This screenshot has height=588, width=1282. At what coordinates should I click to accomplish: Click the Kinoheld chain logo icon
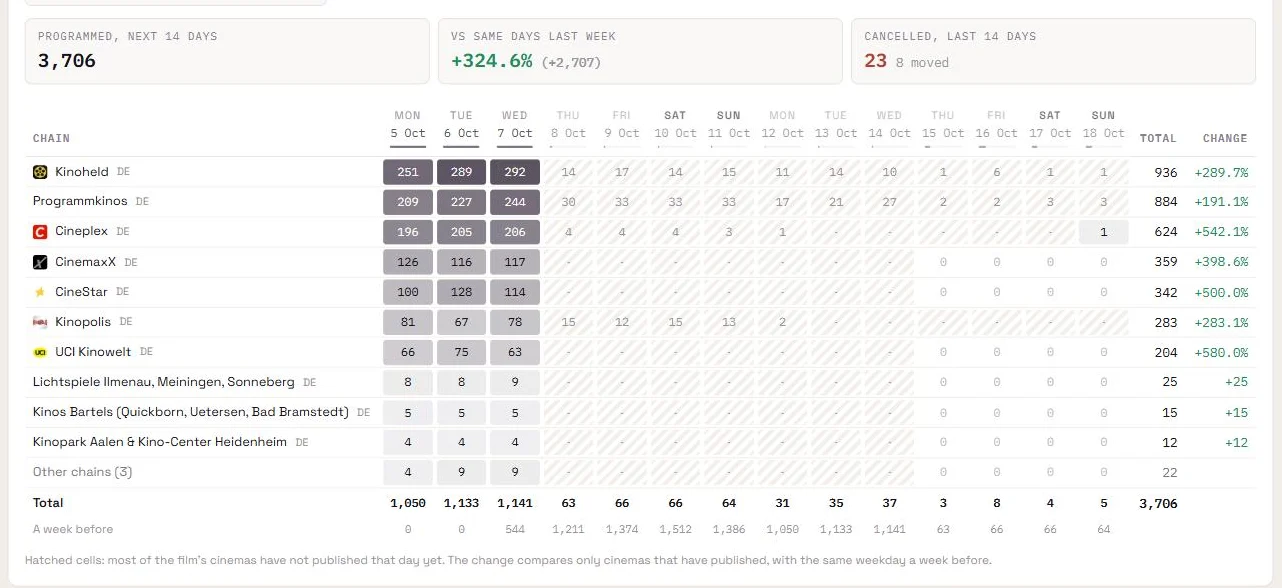coord(40,172)
